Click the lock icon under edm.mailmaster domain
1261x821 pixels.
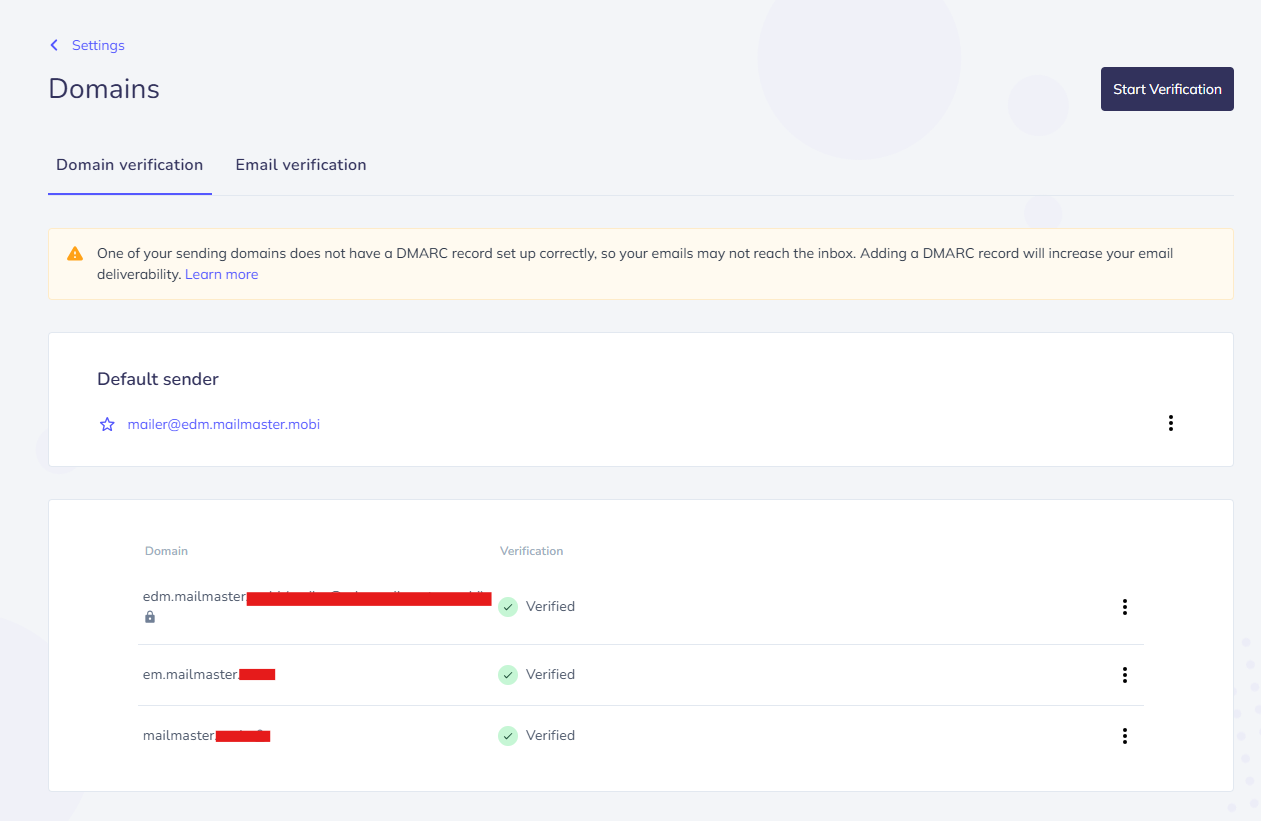(150, 617)
